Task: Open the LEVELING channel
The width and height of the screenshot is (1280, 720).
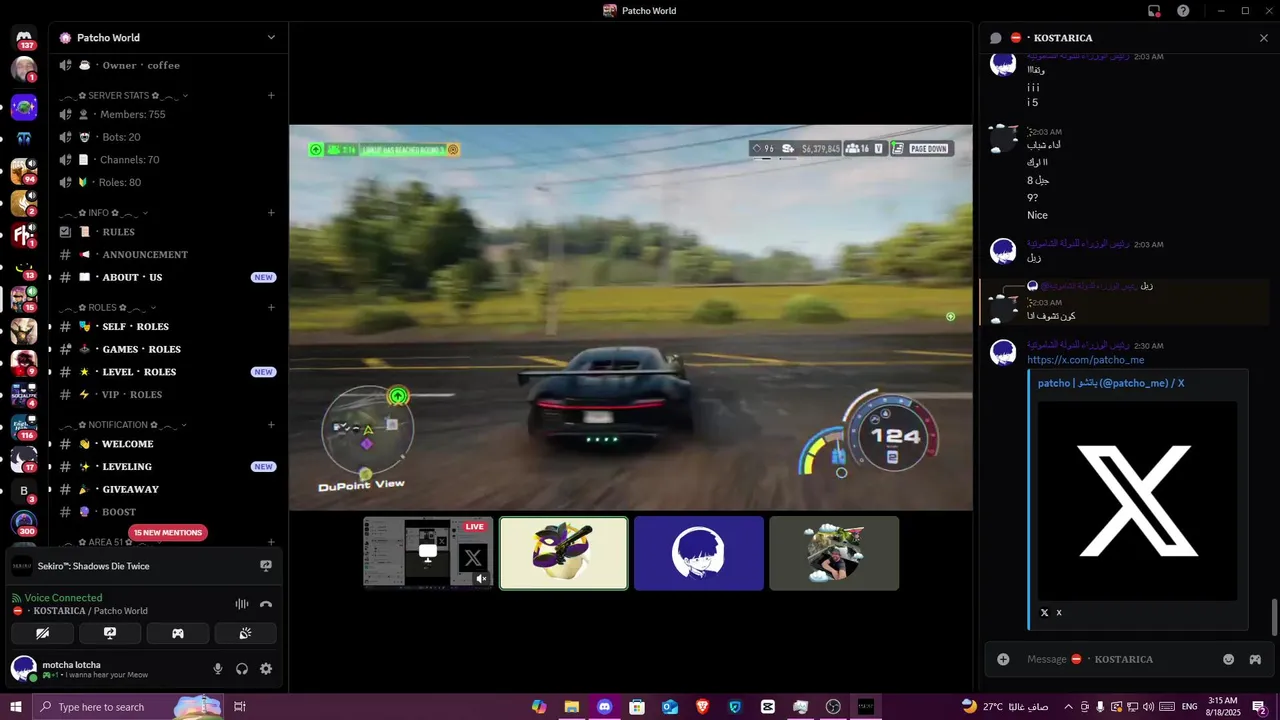Action: coord(166,467)
